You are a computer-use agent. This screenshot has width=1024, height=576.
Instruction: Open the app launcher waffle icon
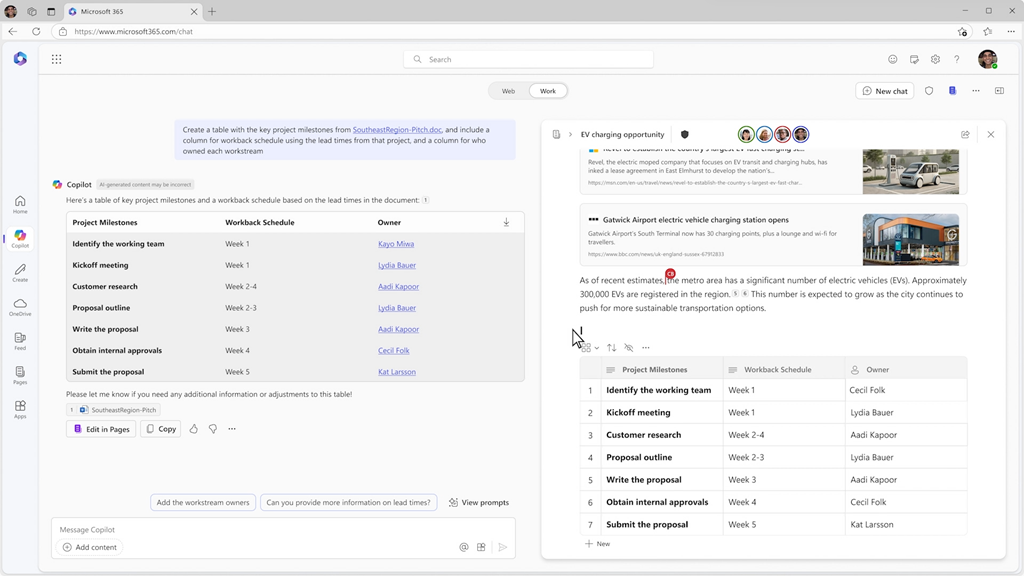56,59
